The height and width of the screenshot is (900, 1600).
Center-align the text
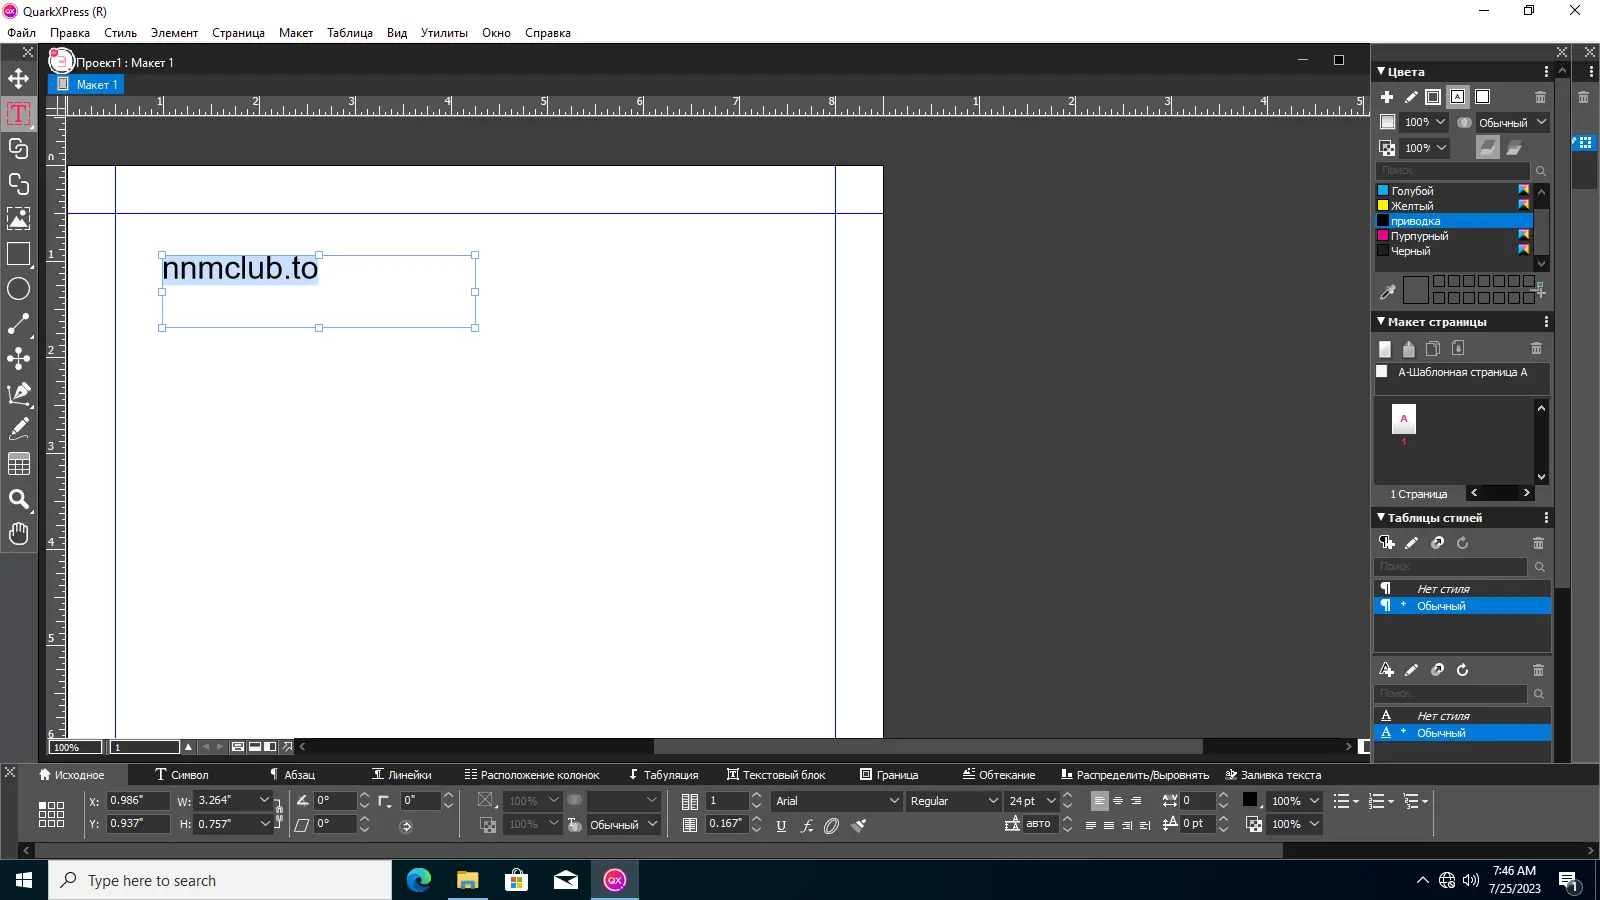(x=1118, y=801)
